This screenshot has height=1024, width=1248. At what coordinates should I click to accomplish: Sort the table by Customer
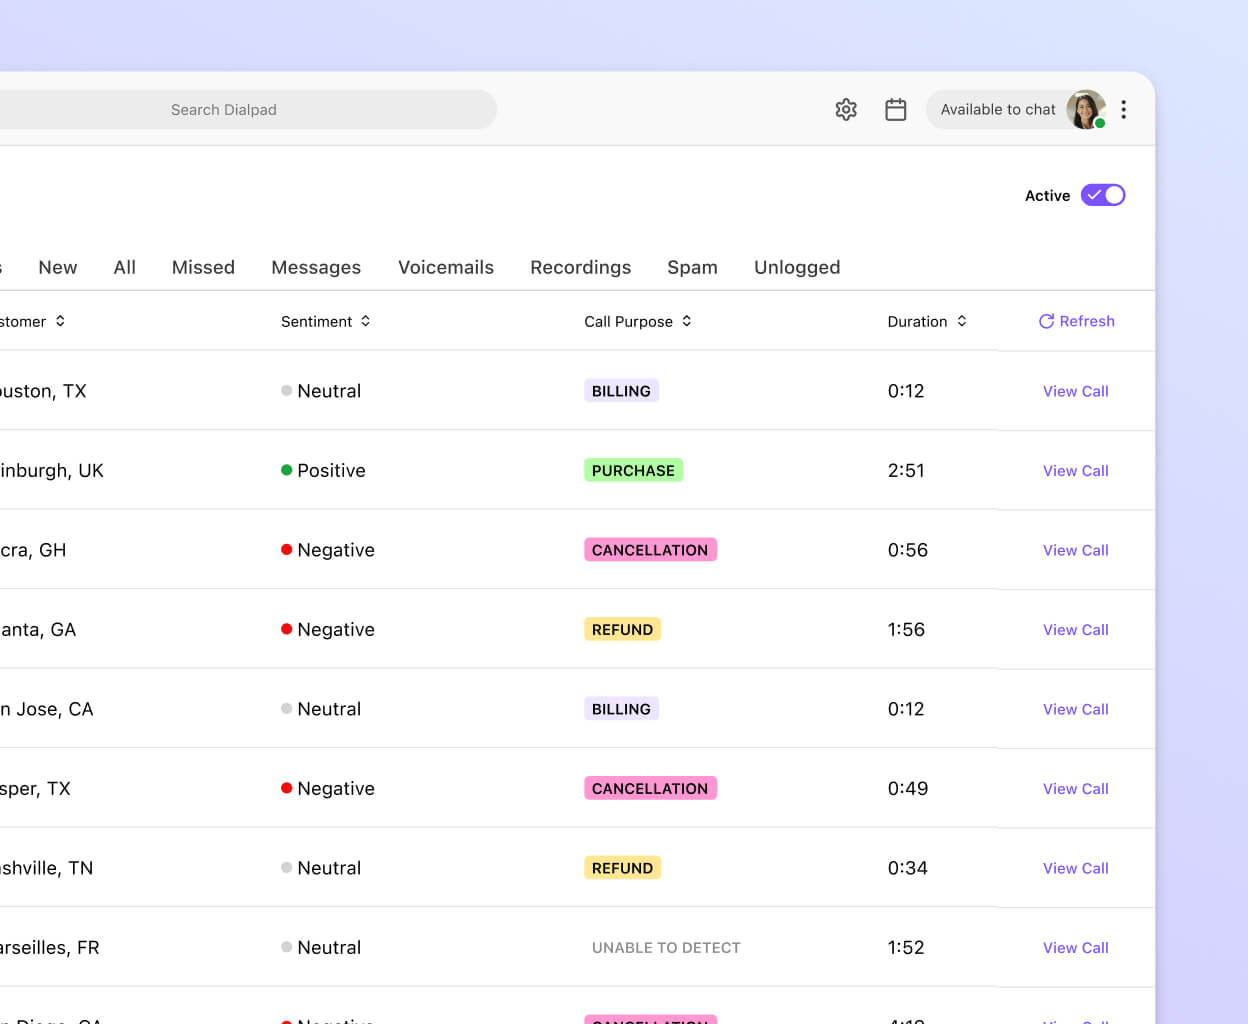click(x=60, y=321)
